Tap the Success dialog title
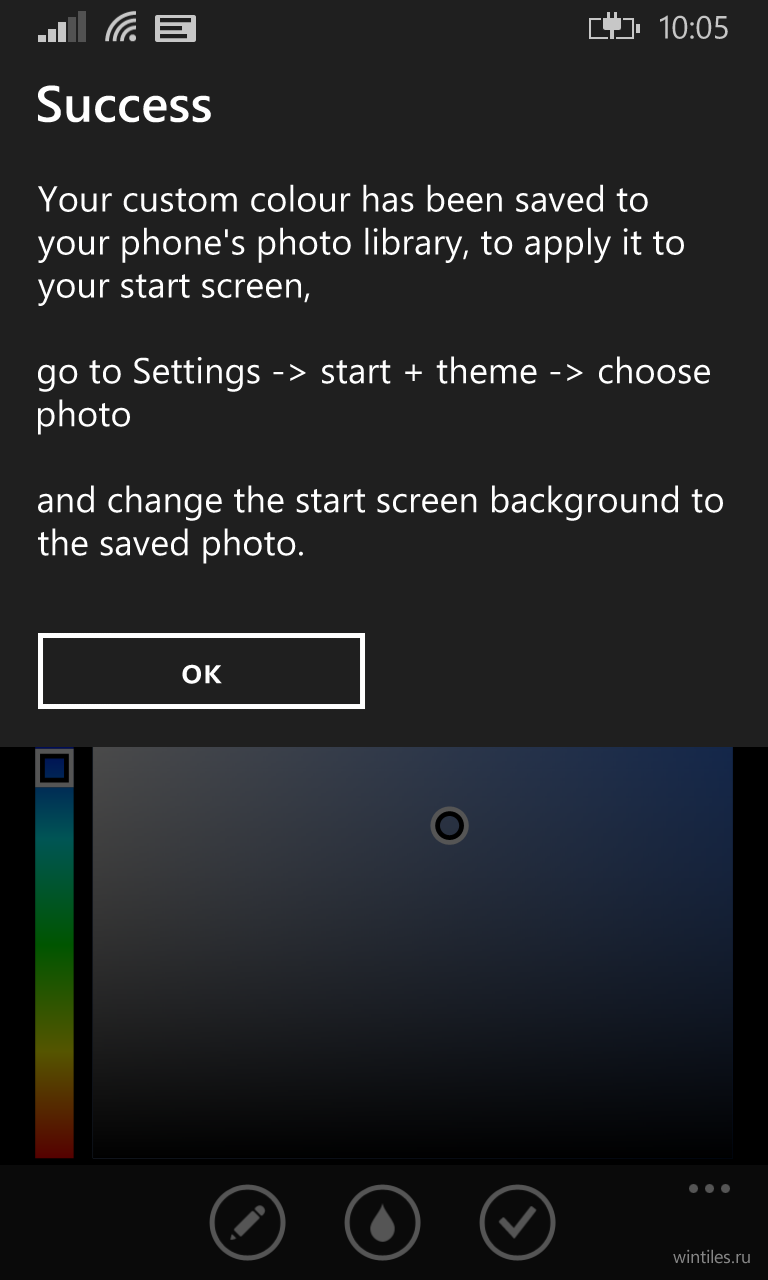768x1280 pixels. (124, 105)
